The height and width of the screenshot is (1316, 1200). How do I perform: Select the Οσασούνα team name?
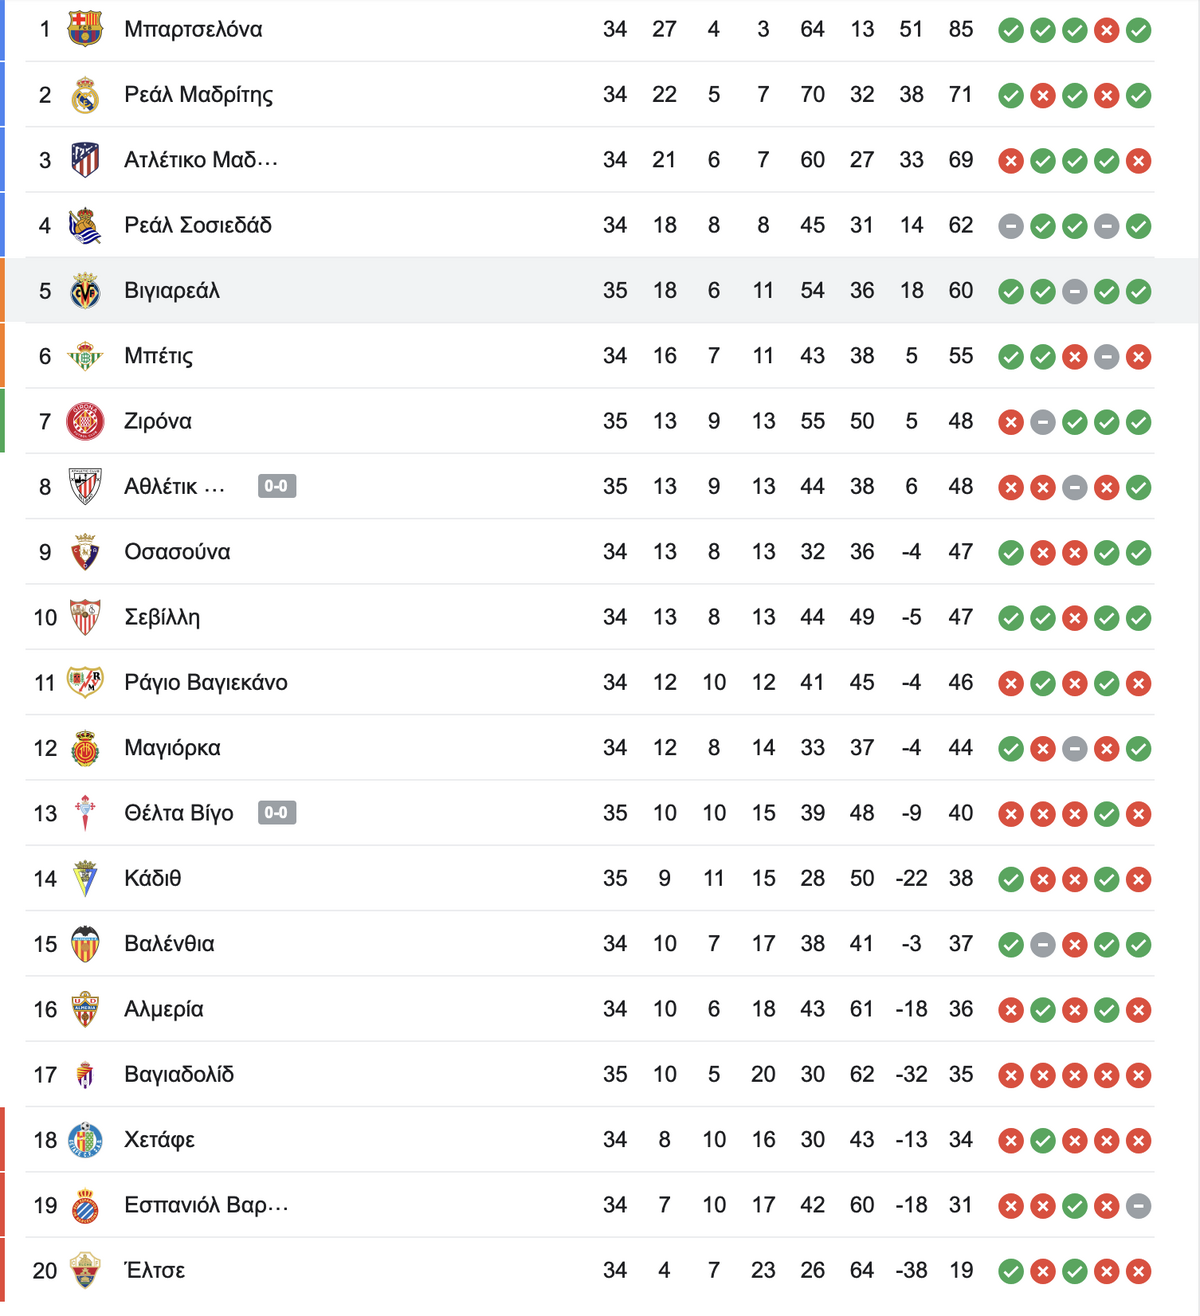tap(177, 552)
